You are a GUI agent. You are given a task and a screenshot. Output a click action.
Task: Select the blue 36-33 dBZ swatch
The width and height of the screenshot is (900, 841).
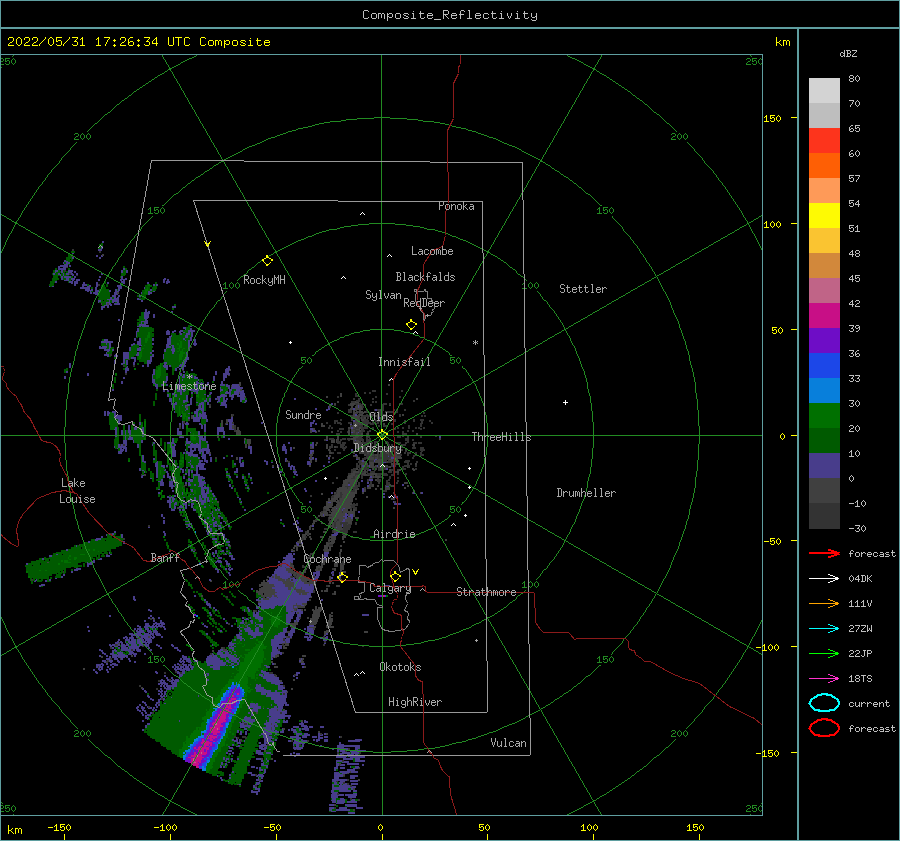(824, 366)
